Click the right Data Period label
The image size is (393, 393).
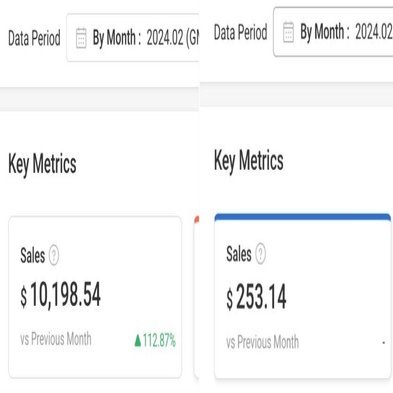click(x=241, y=32)
